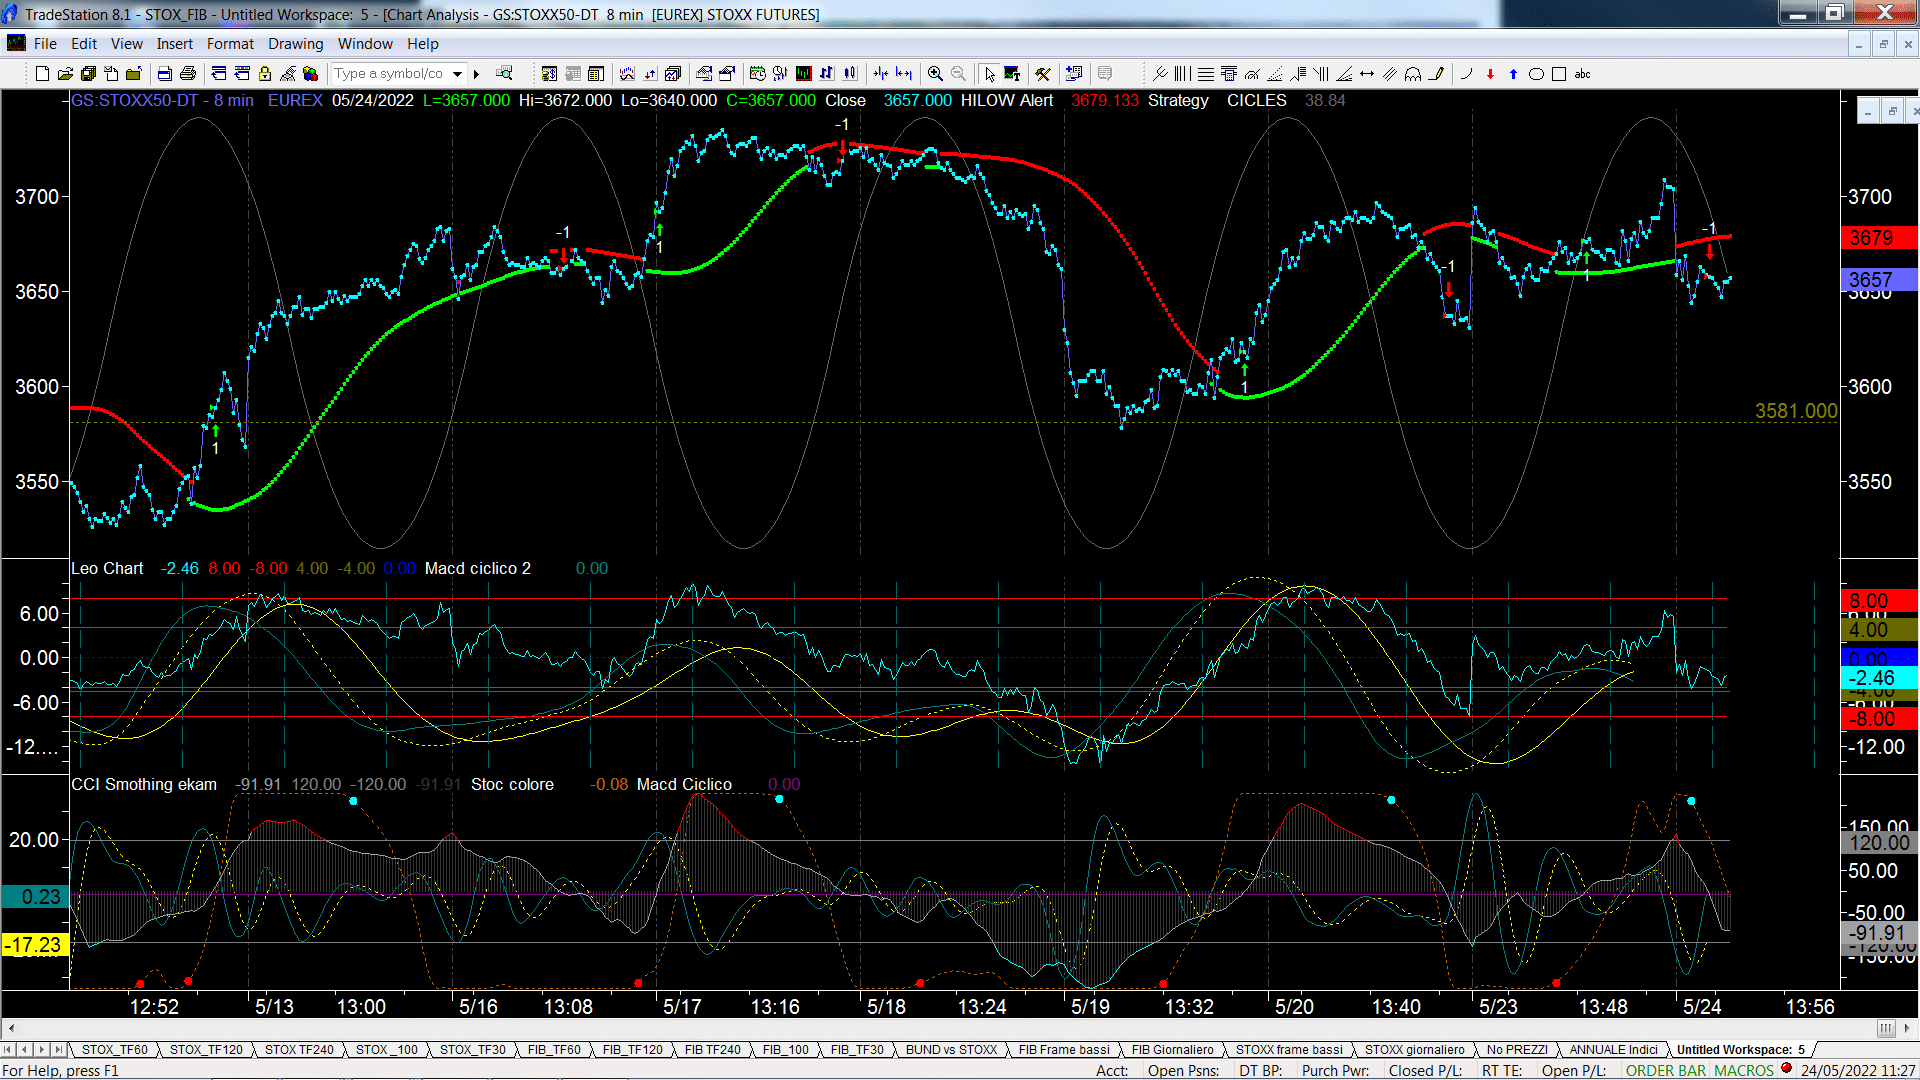Select the pointer arrow tool
Screen dimensions: 1920x1080
coord(989,73)
